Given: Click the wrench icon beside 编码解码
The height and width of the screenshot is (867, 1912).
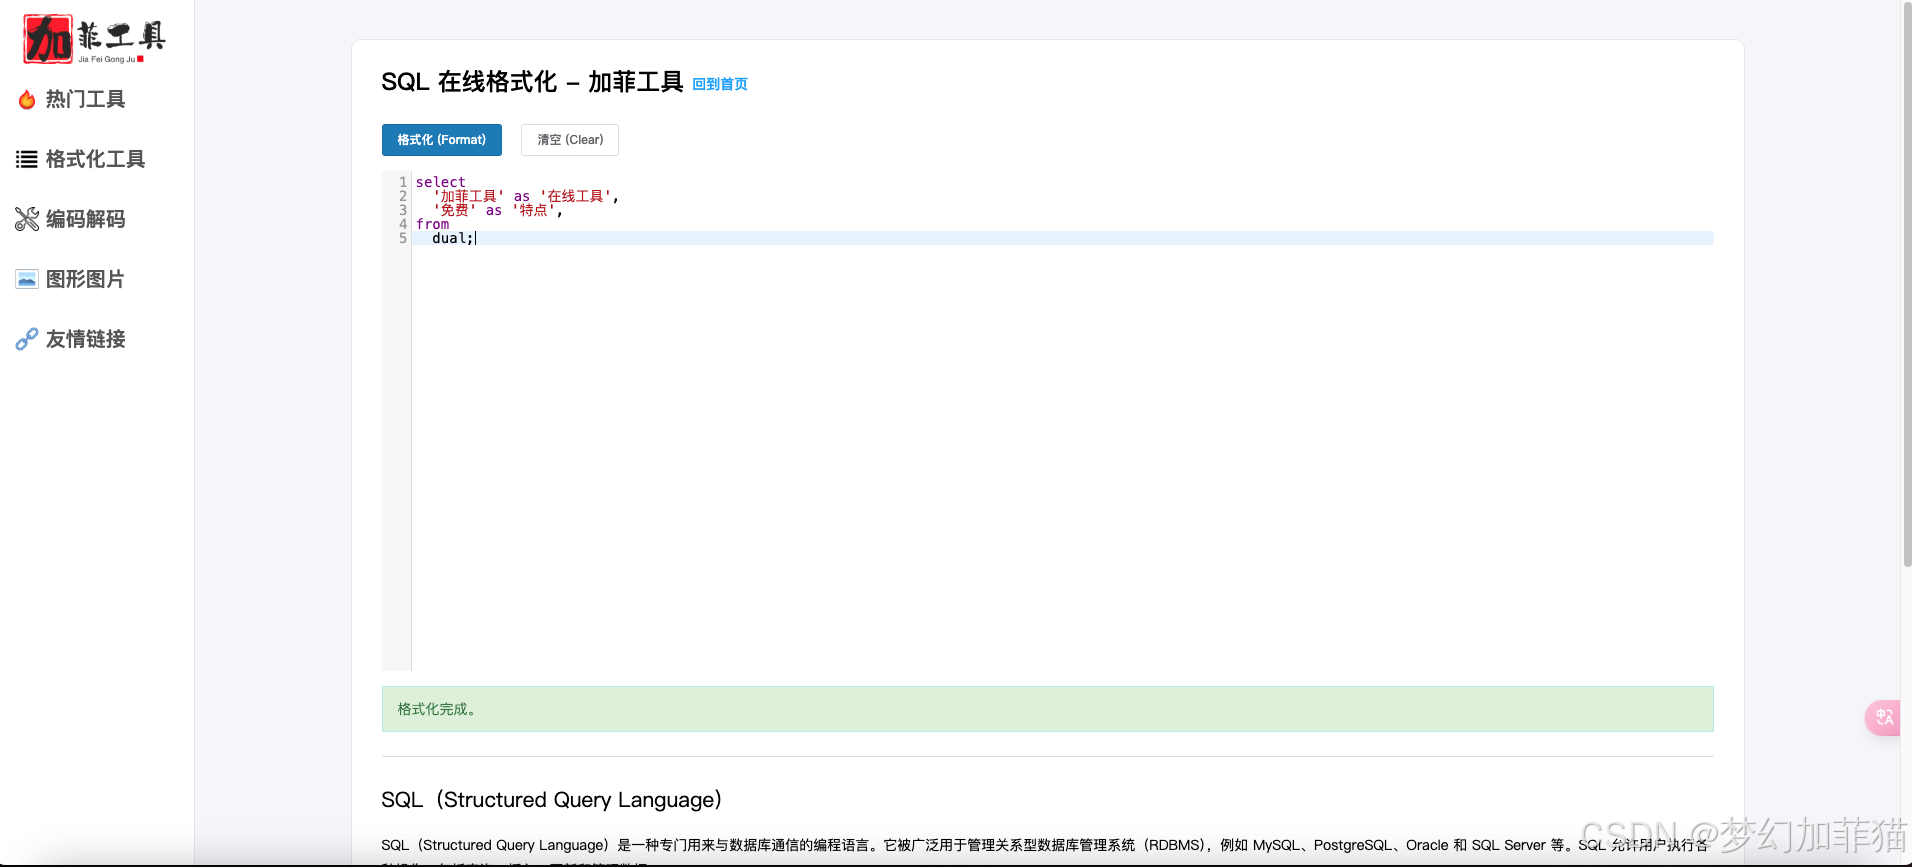Looking at the screenshot, I should pyautogui.click(x=27, y=219).
